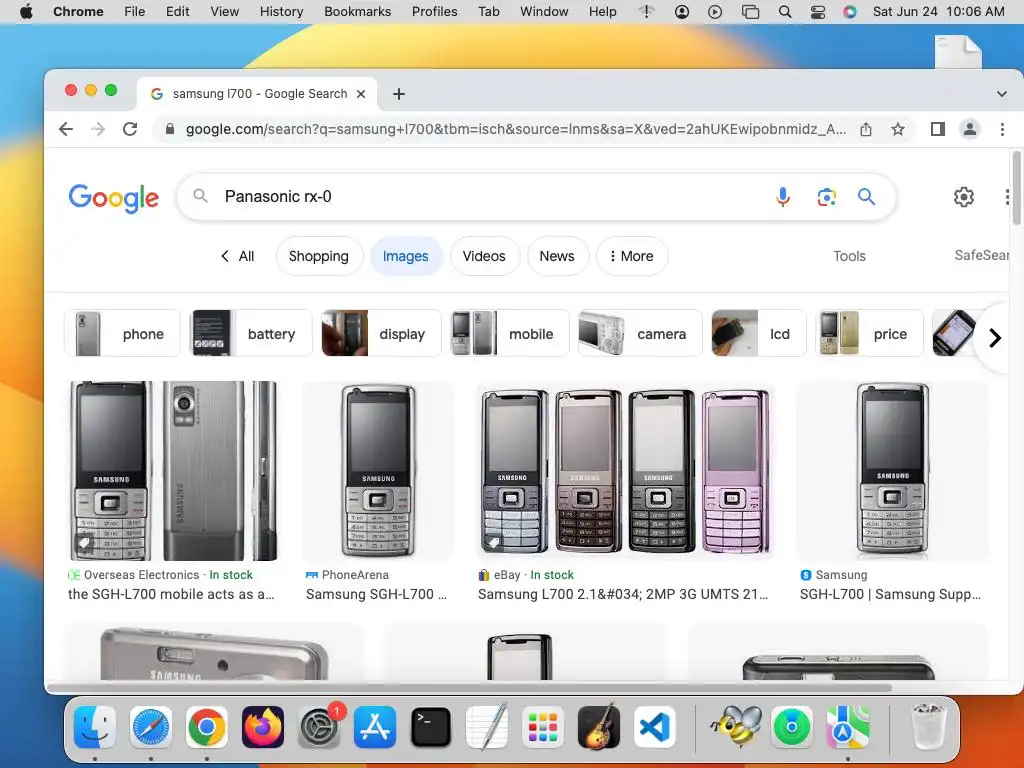Click the voice search microphone icon
This screenshot has width=1024, height=768.
782,197
